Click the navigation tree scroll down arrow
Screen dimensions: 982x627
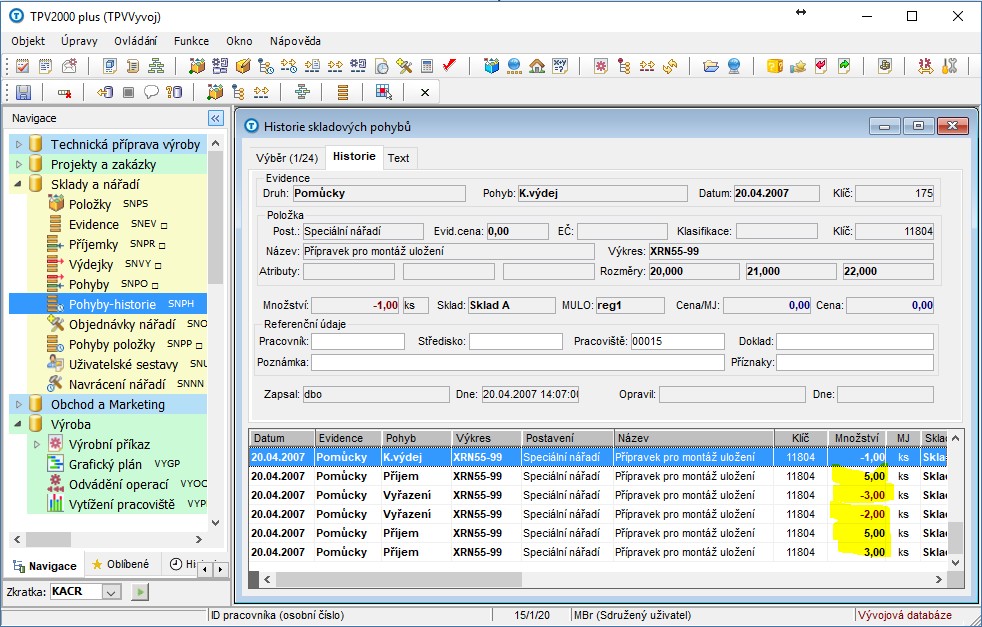[x=215, y=523]
